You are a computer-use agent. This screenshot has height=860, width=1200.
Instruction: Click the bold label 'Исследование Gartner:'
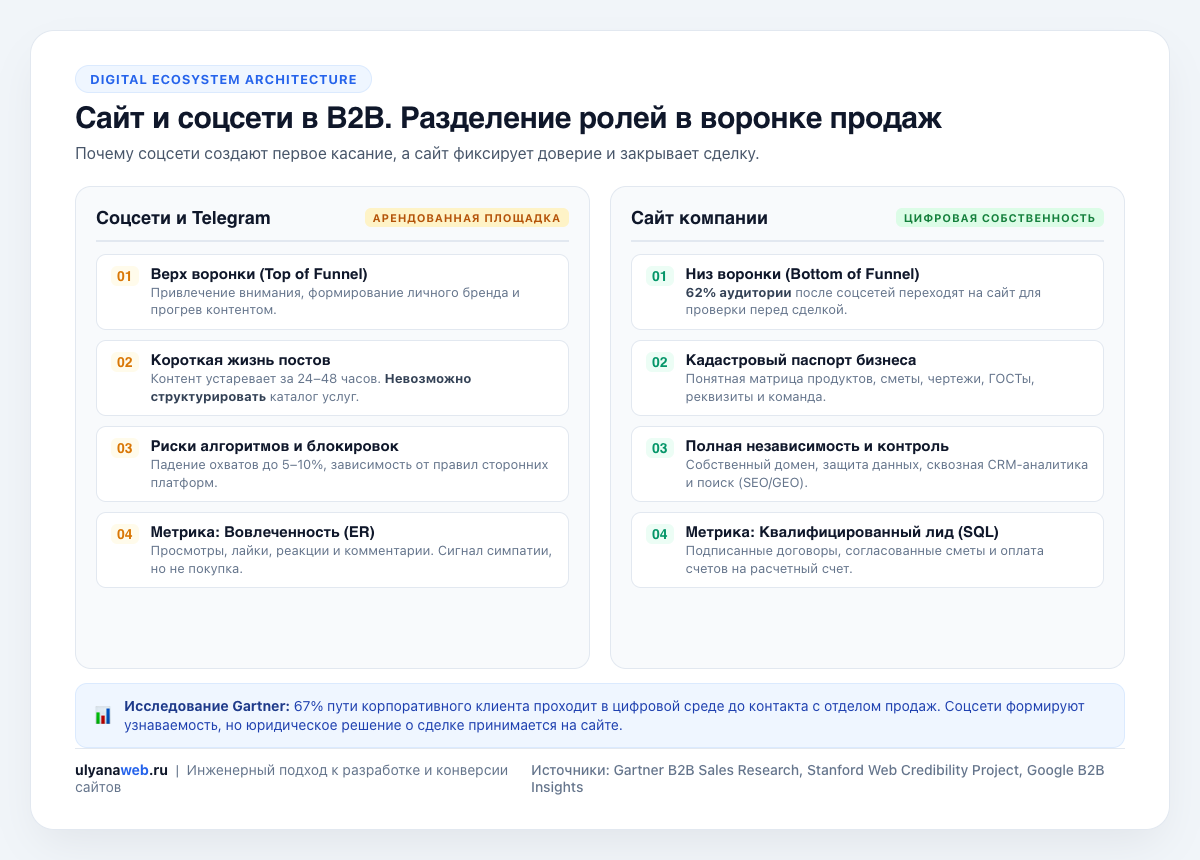click(x=207, y=706)
